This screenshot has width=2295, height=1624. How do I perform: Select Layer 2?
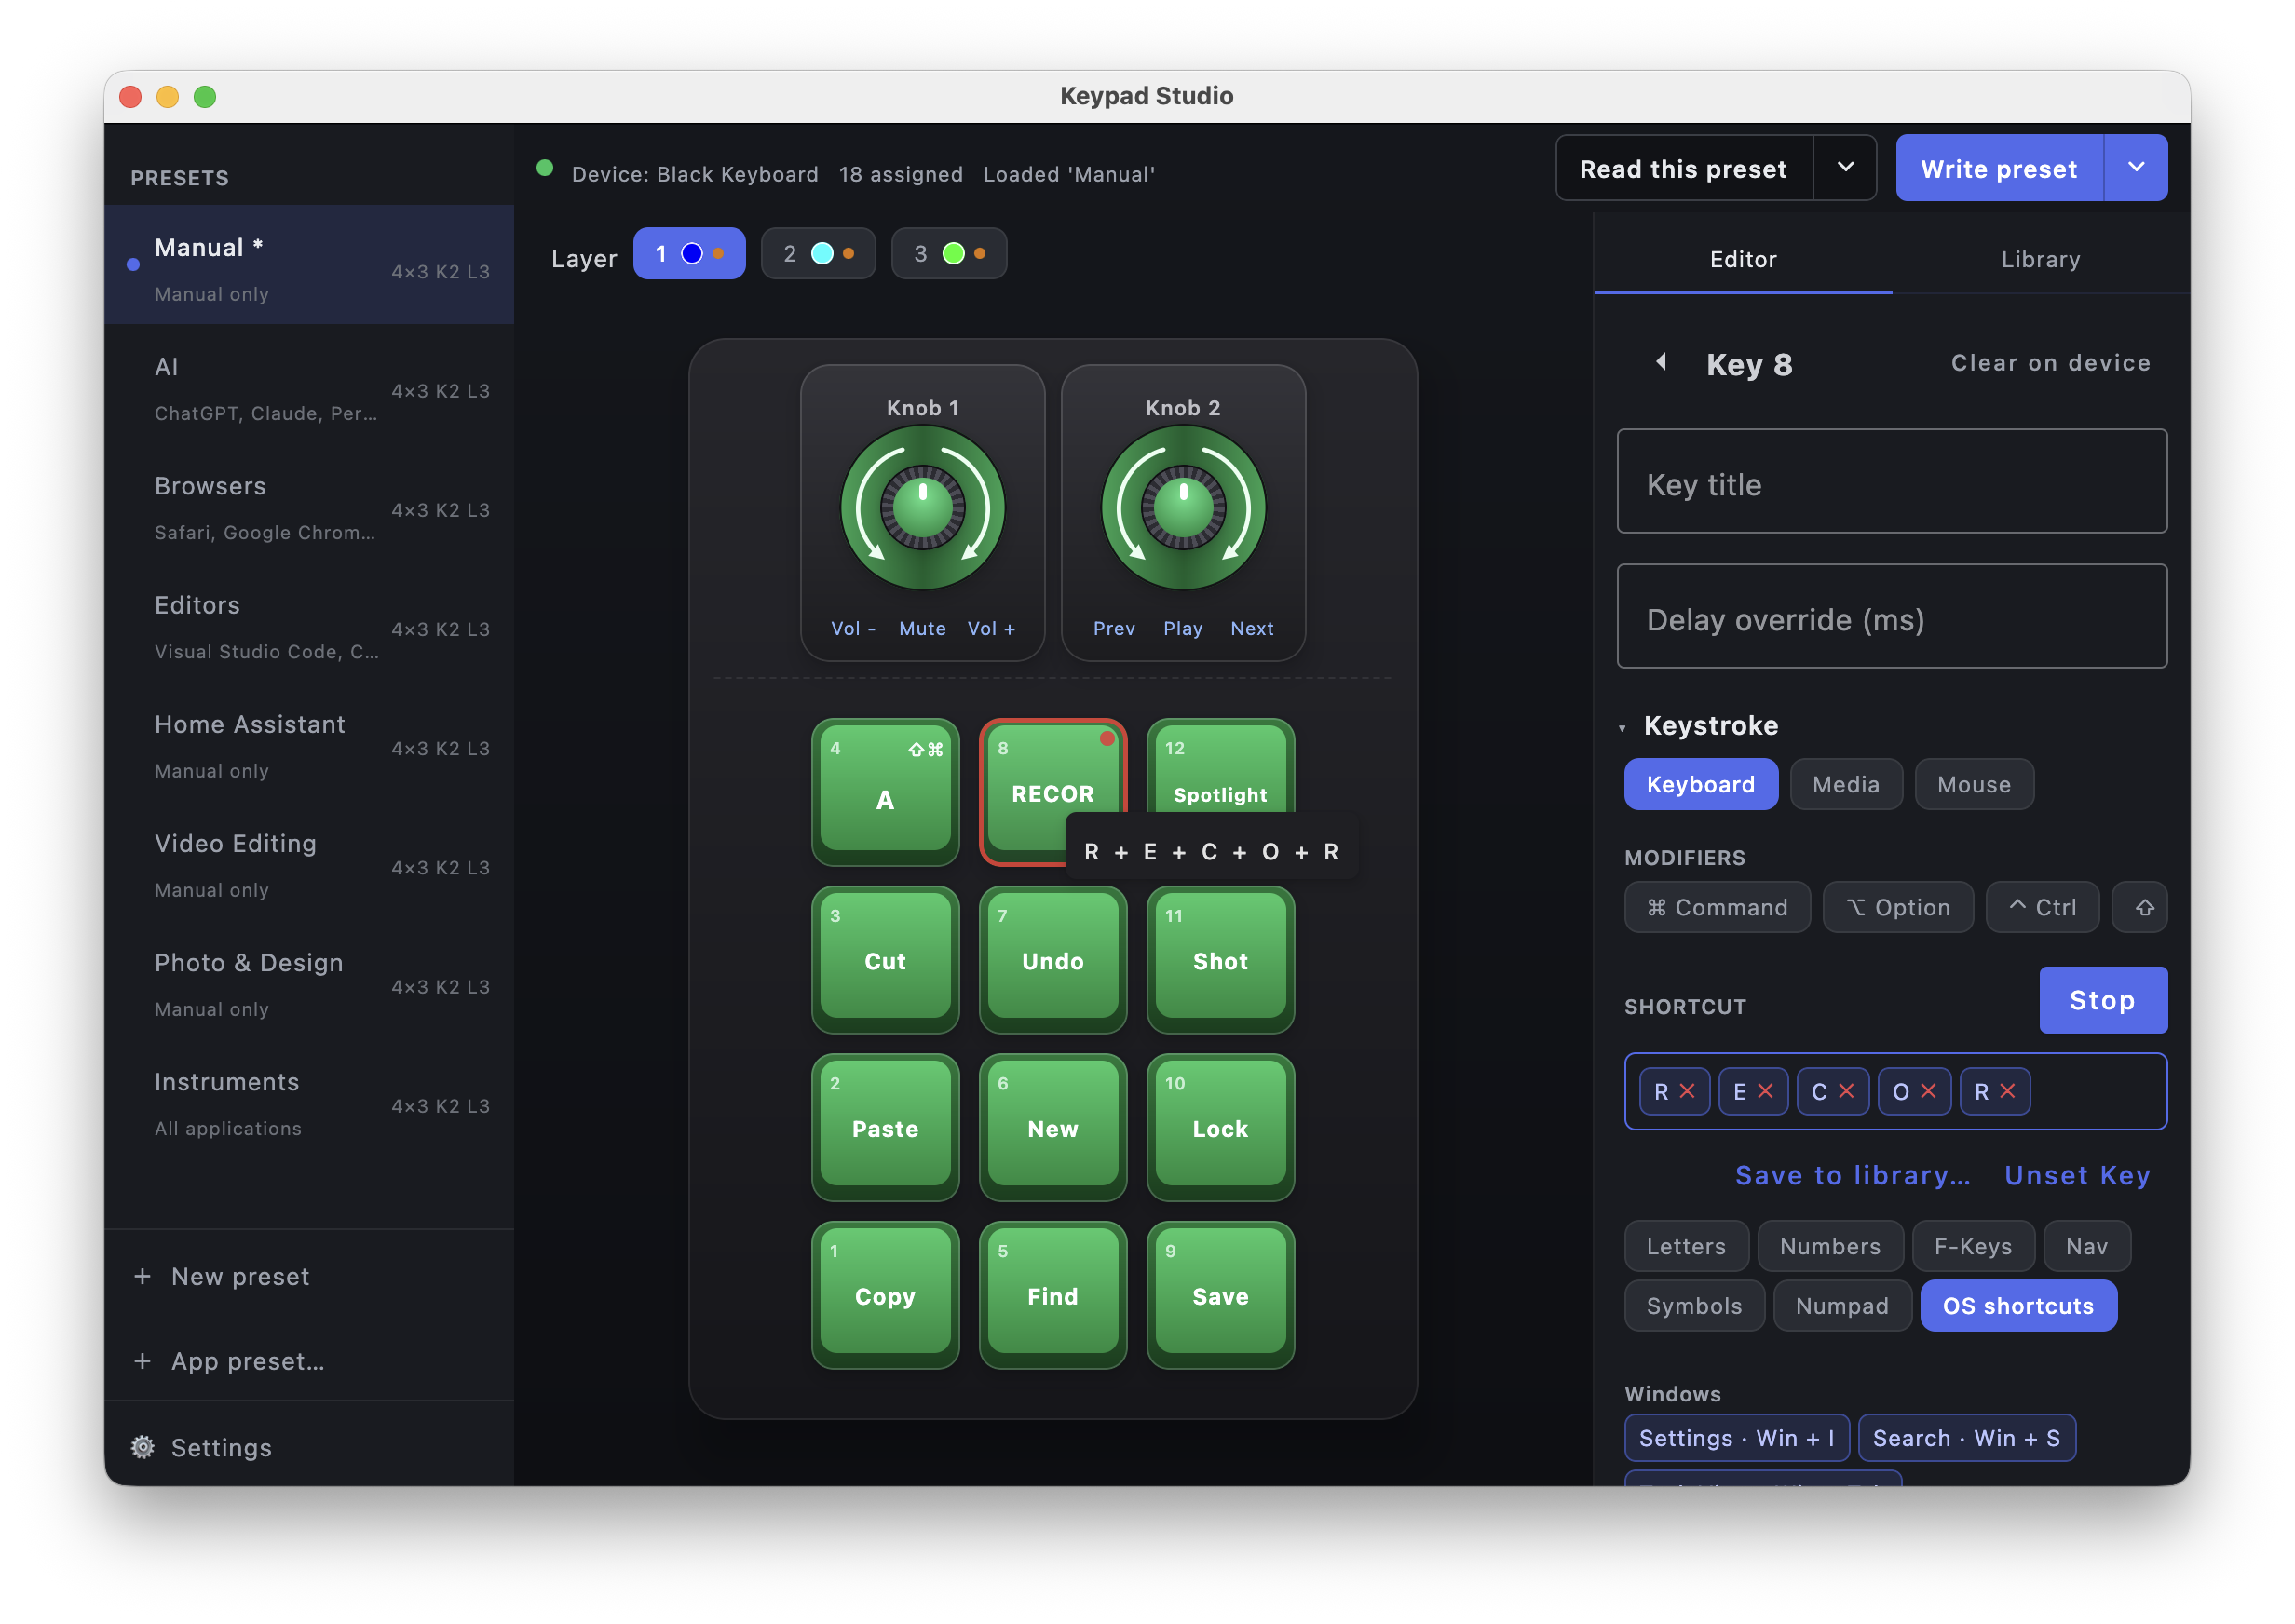(x=818, y=253)
